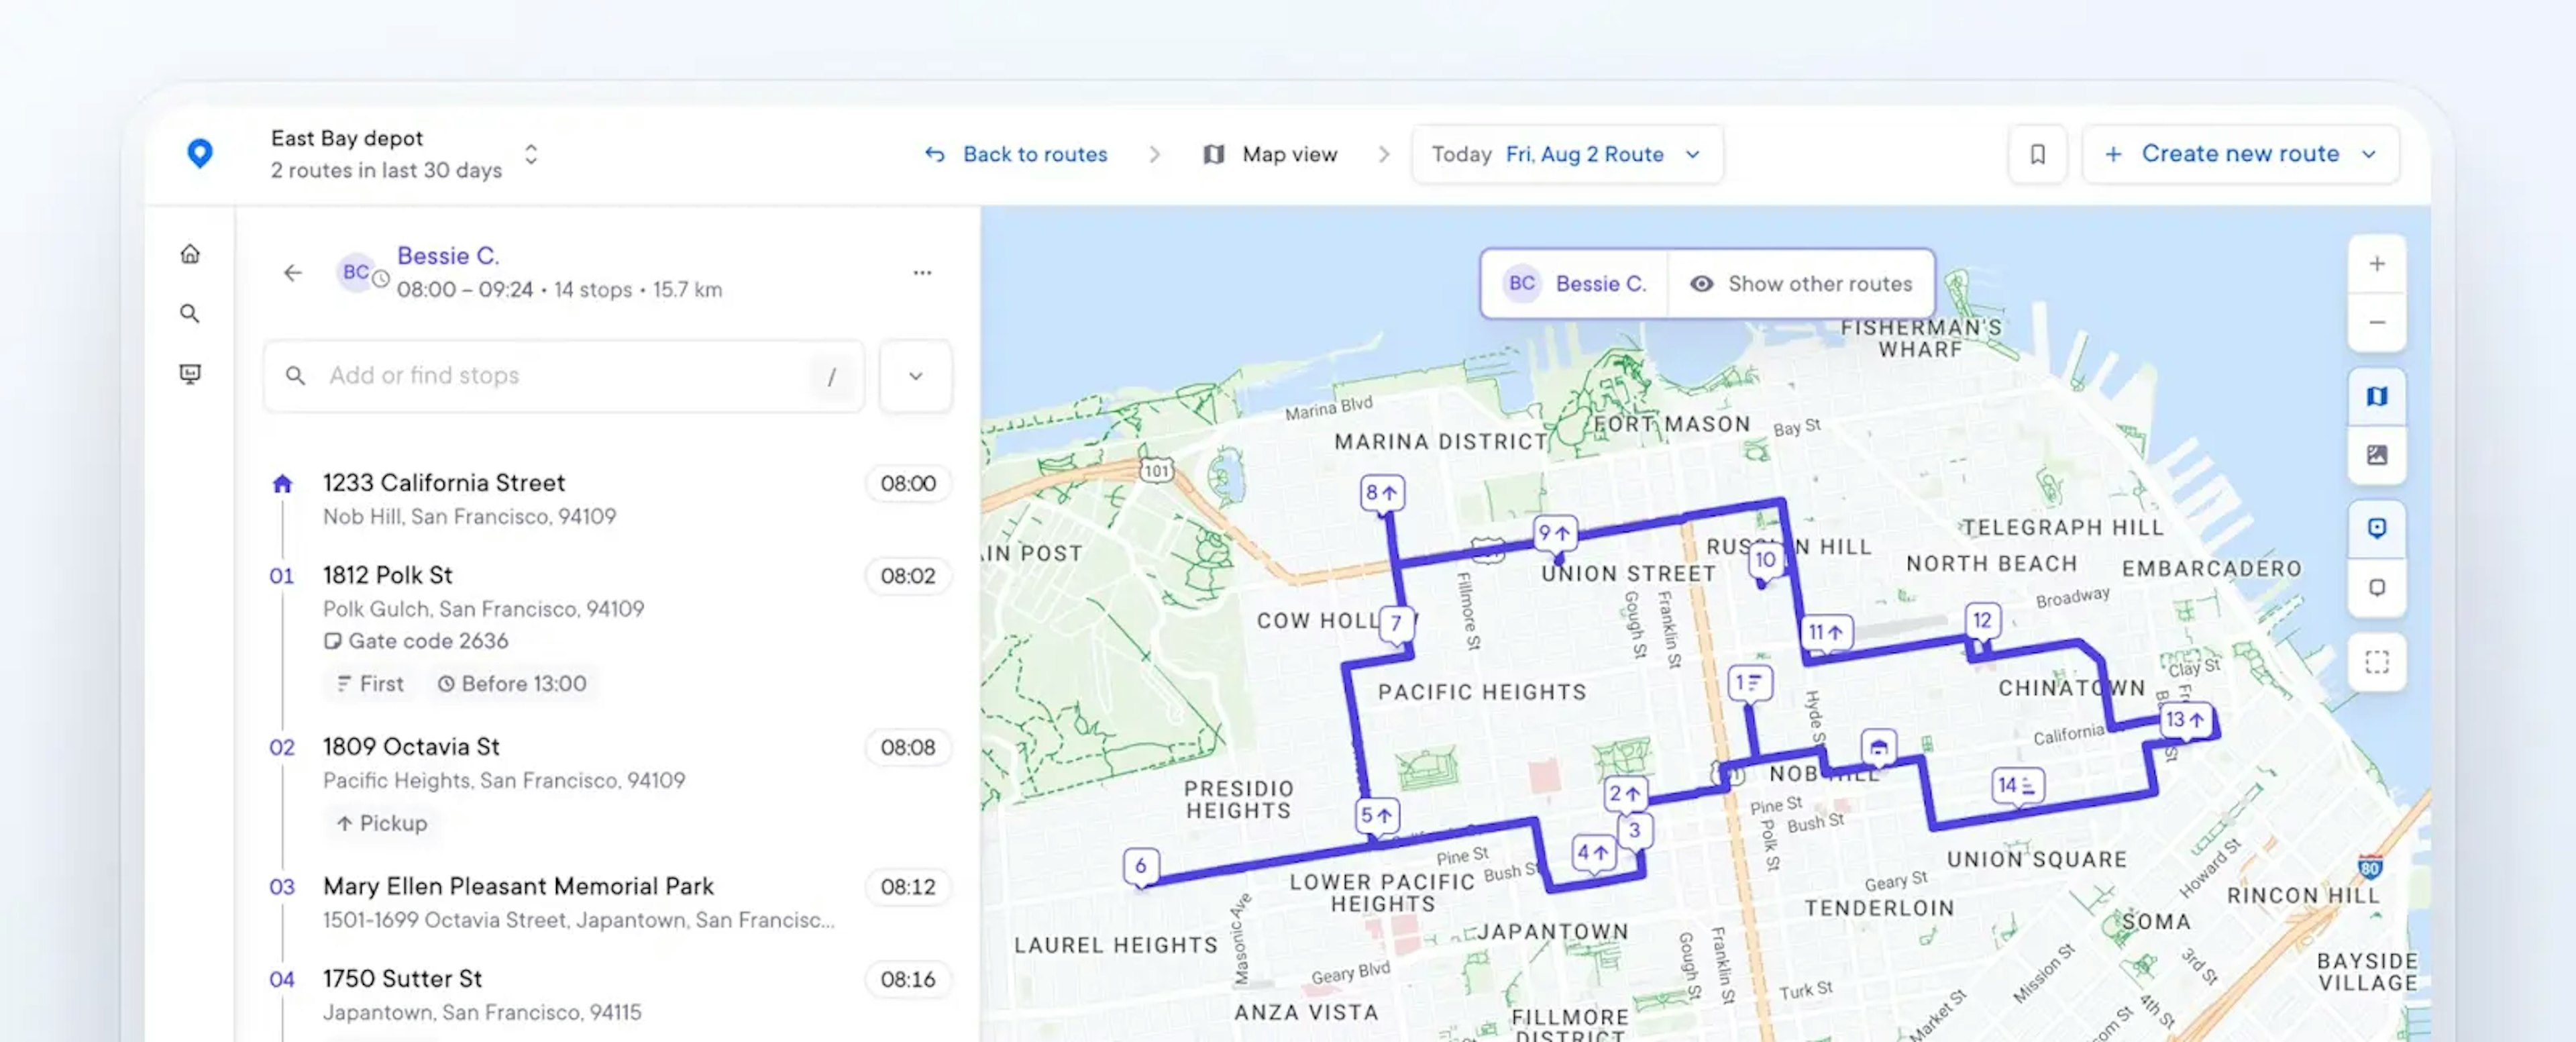Click the bookmark/save icon in toolbar
This screenshot has width=2576, height=1042.
pyautogui.click(x=2037, y=153)
